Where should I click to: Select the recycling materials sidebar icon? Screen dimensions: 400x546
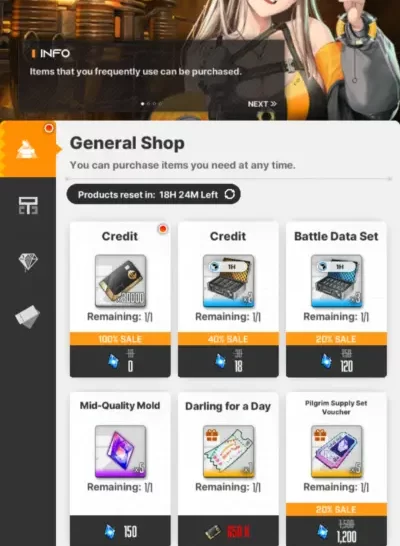[x=28, y=317]
